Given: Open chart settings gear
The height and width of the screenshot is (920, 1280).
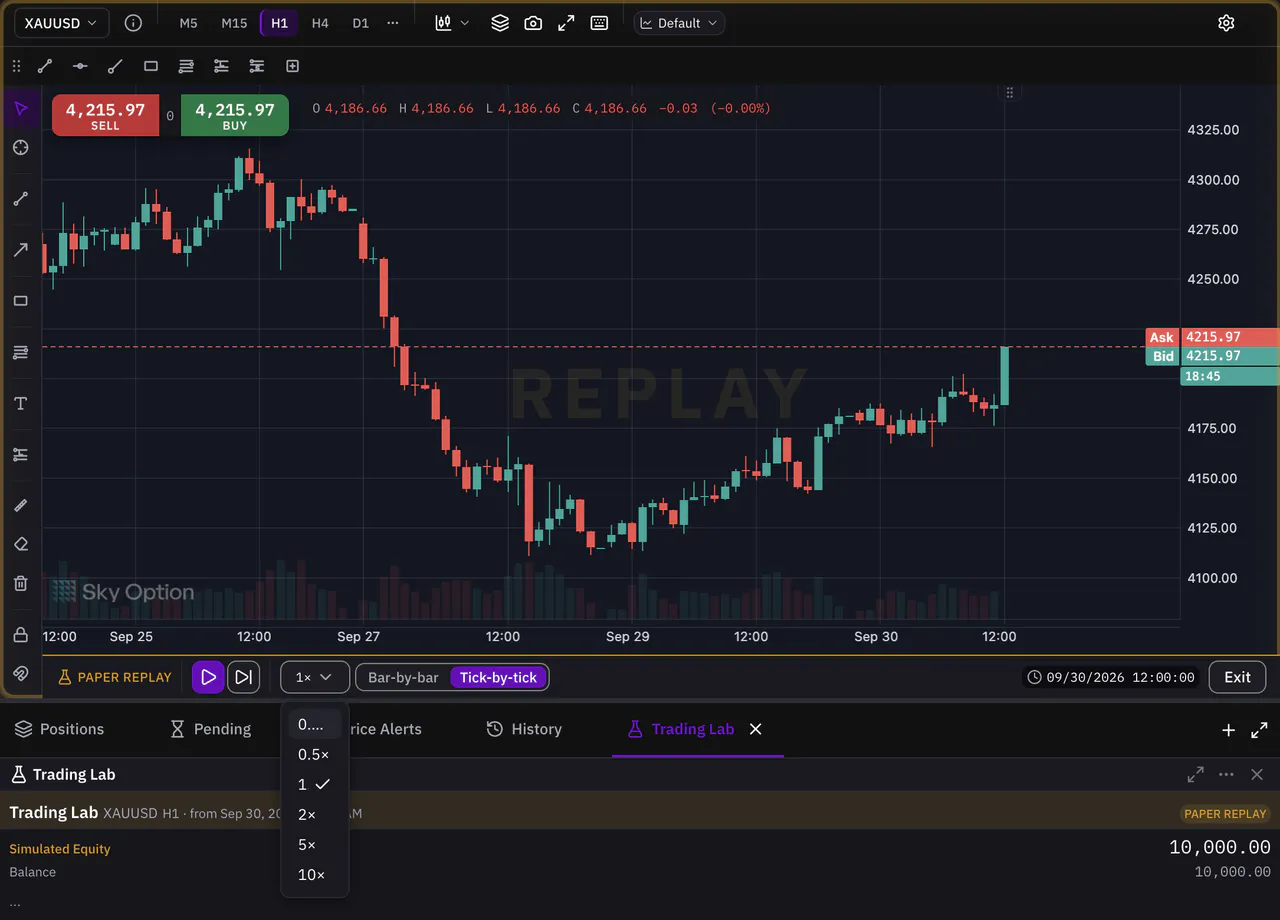Looking at the screenshot, I should (x=1226, y=23).
